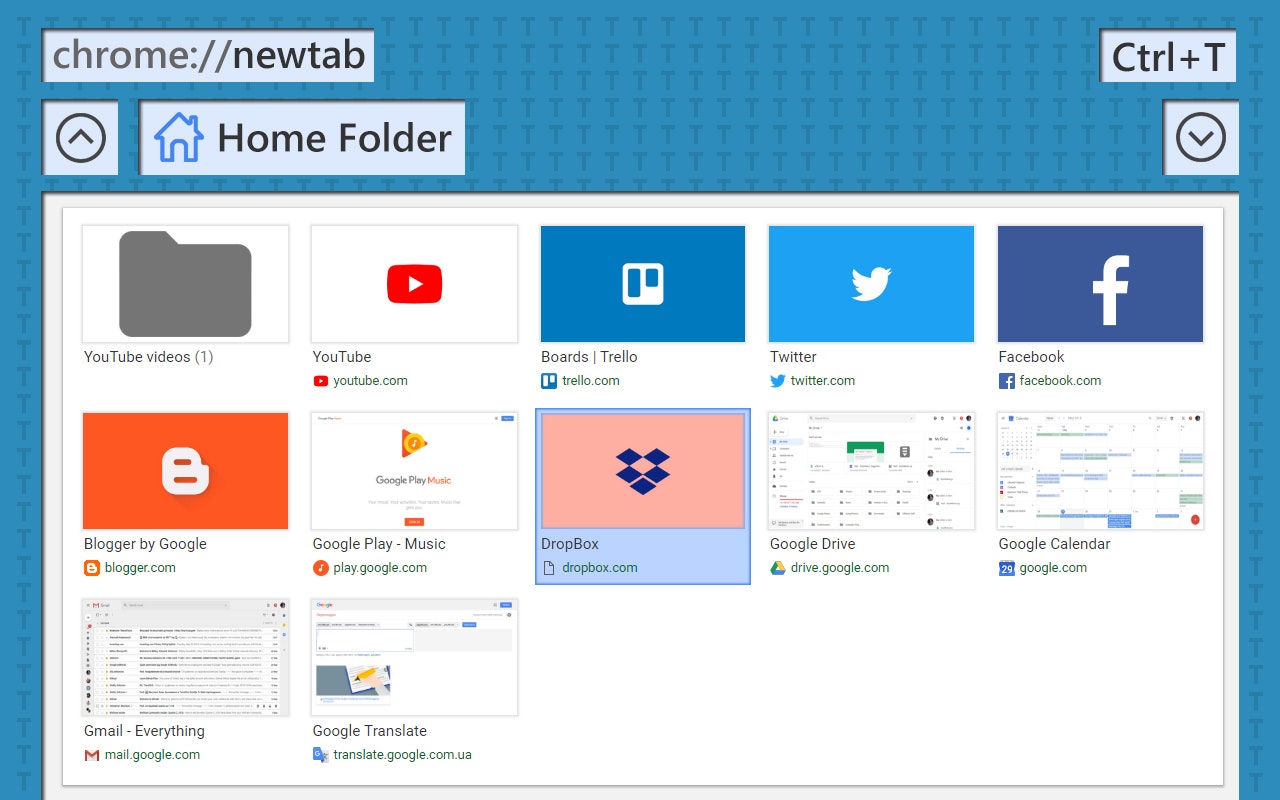This screenshot has width=1280, height=800.
Task: Open the Google Play Music thumbnail
Action: click(x=414, y=470)
